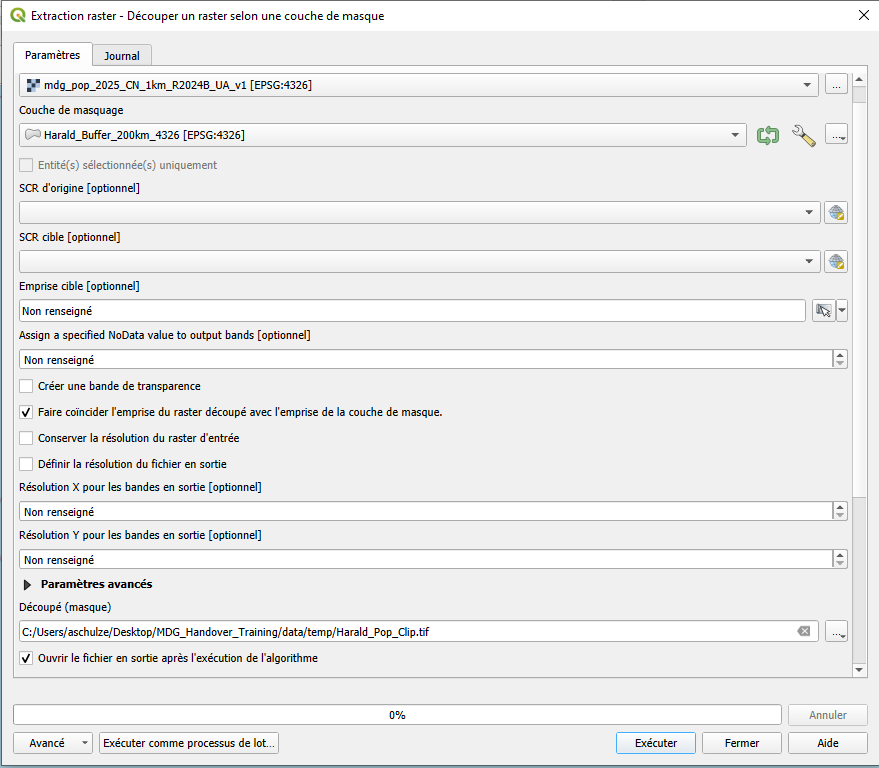Screen dimensions: 879x768
Task: Browse mask layer with the ellipsis button
Action: pyautogui.click(x=837, y=136)
